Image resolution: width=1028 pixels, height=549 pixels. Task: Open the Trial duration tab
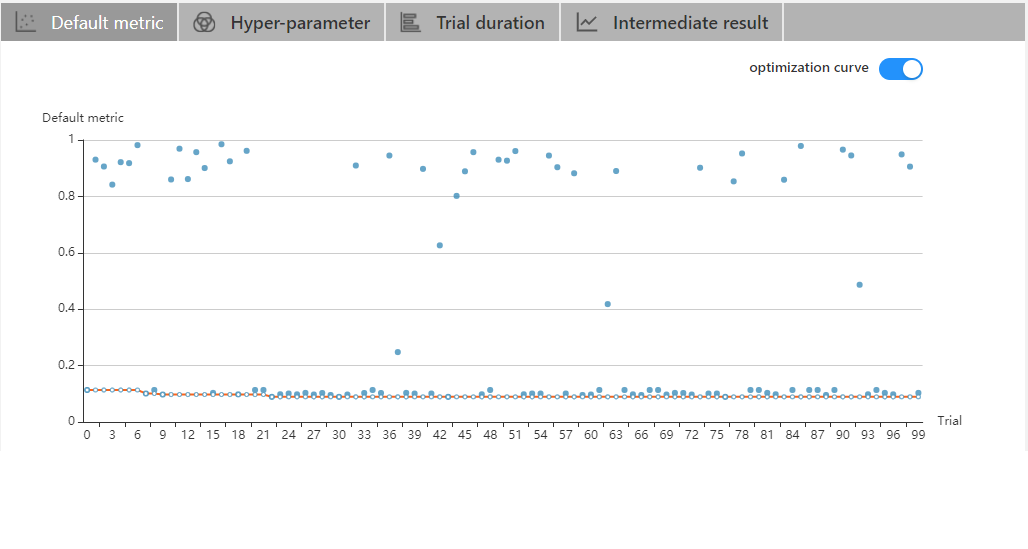tap(490, 22)
